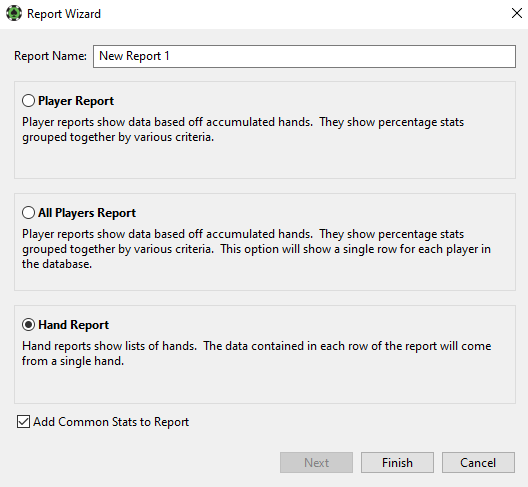The height and width of the screenshot is (487, 528).
Task: Click the "Add Common Stats to Report" label text
Action: tap(111, 422)
